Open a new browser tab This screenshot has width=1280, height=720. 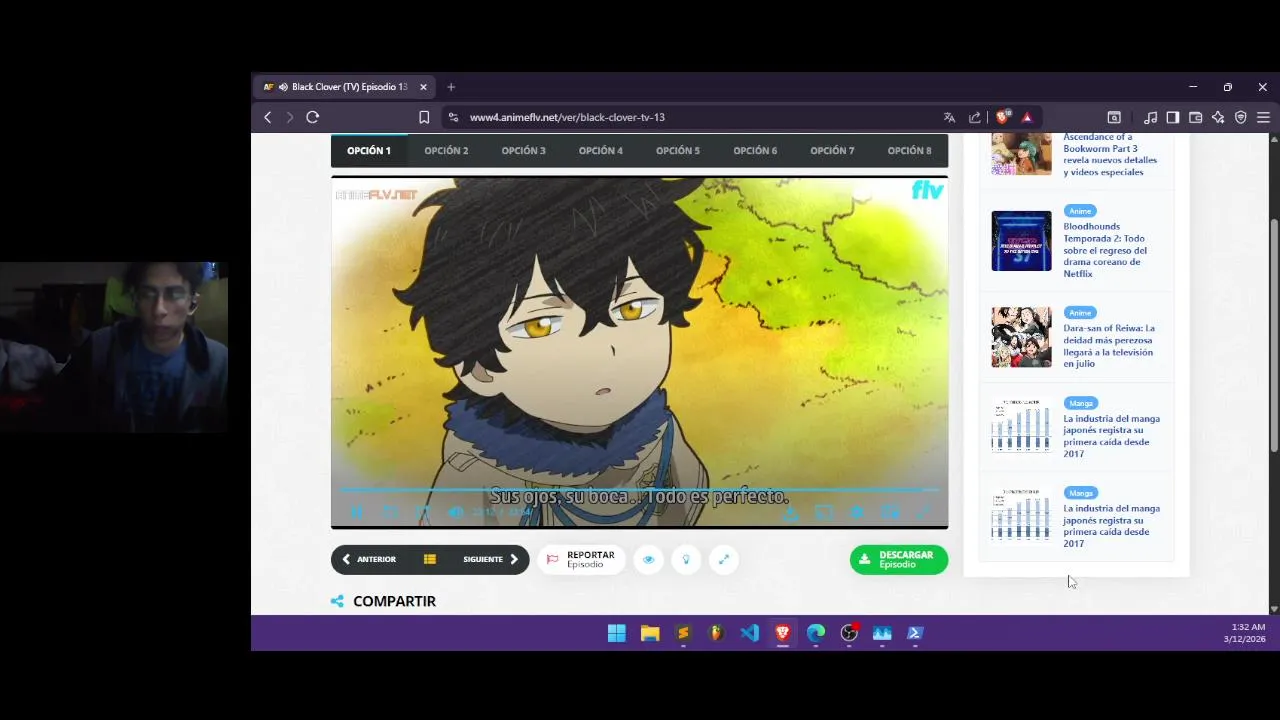coord(451,87)
